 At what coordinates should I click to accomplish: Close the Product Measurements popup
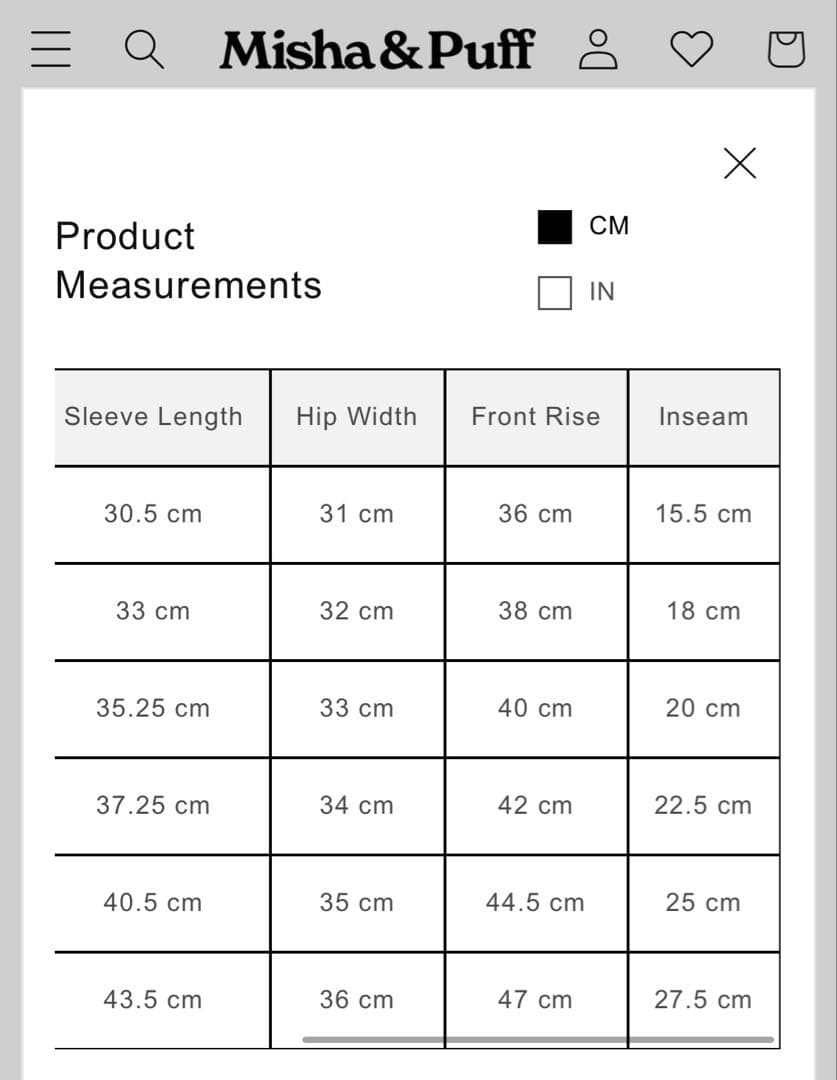740,163
